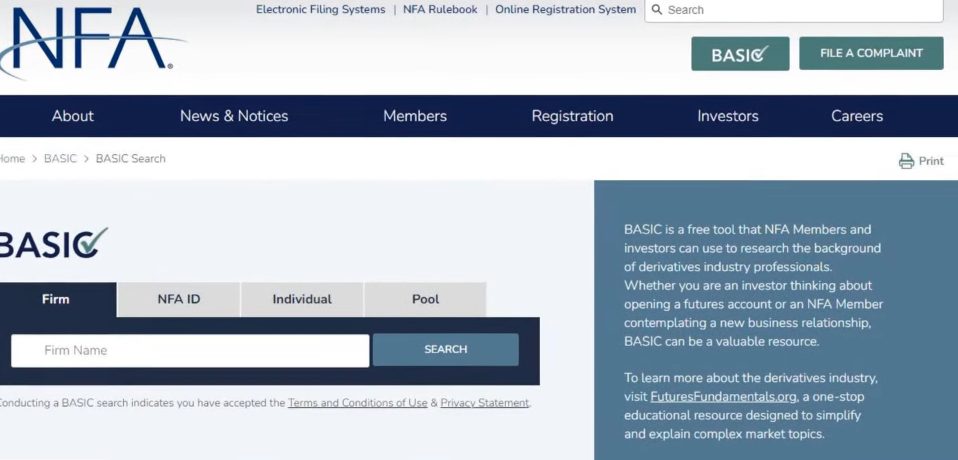Switch to the Pool tab

[x=425, y=299]
